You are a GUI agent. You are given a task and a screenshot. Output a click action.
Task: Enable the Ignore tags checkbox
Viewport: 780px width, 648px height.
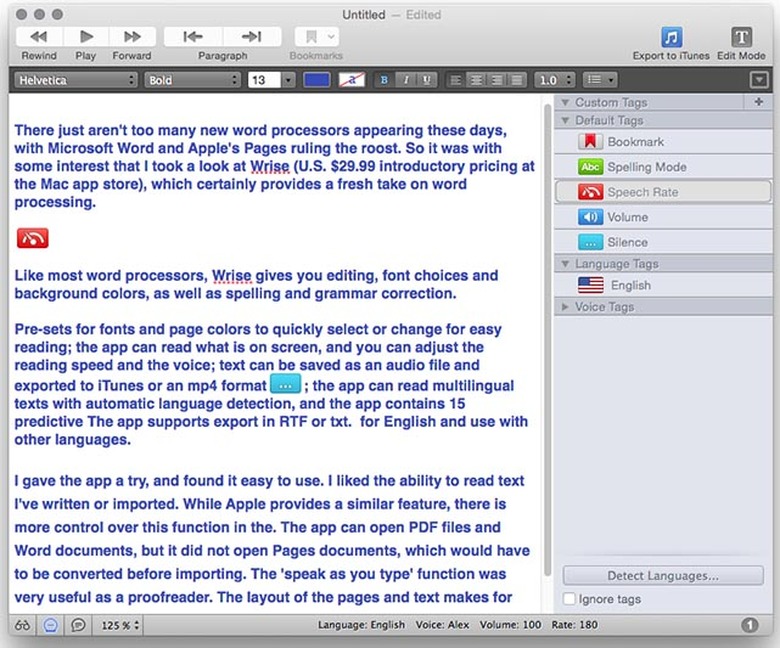point(570,599)
